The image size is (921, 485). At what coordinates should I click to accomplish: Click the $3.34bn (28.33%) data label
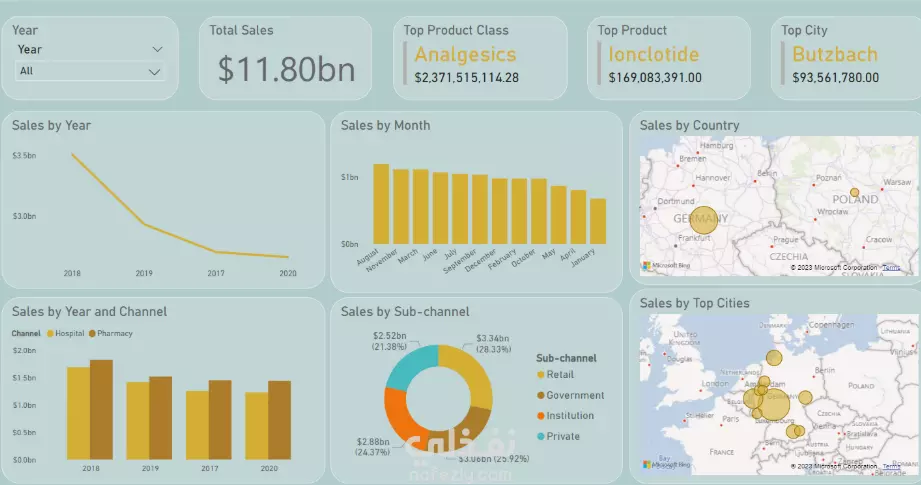pyautogui.click(x=492, y=343)
